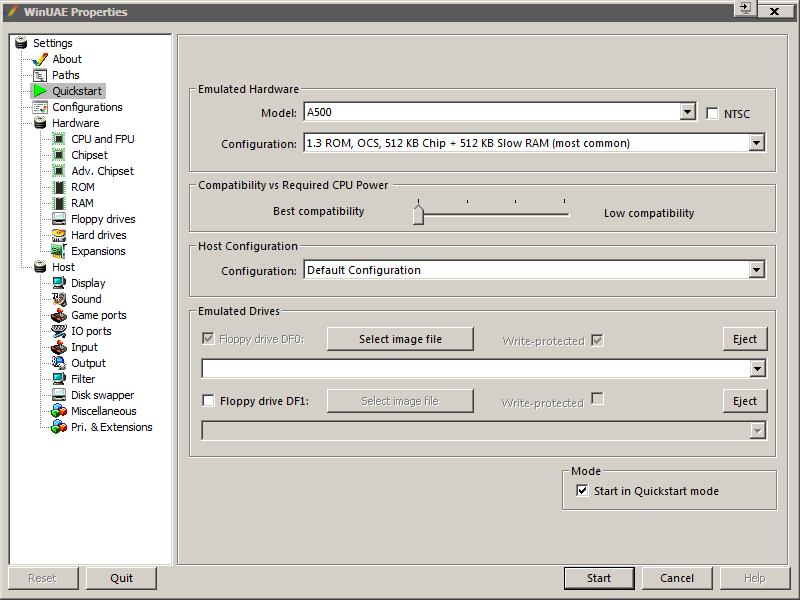Image resolution: width=800 pixels, height=600 pixels.
Task: Toggle Floppy drive DF0 checkbox
Action: [x=208, y=338]
